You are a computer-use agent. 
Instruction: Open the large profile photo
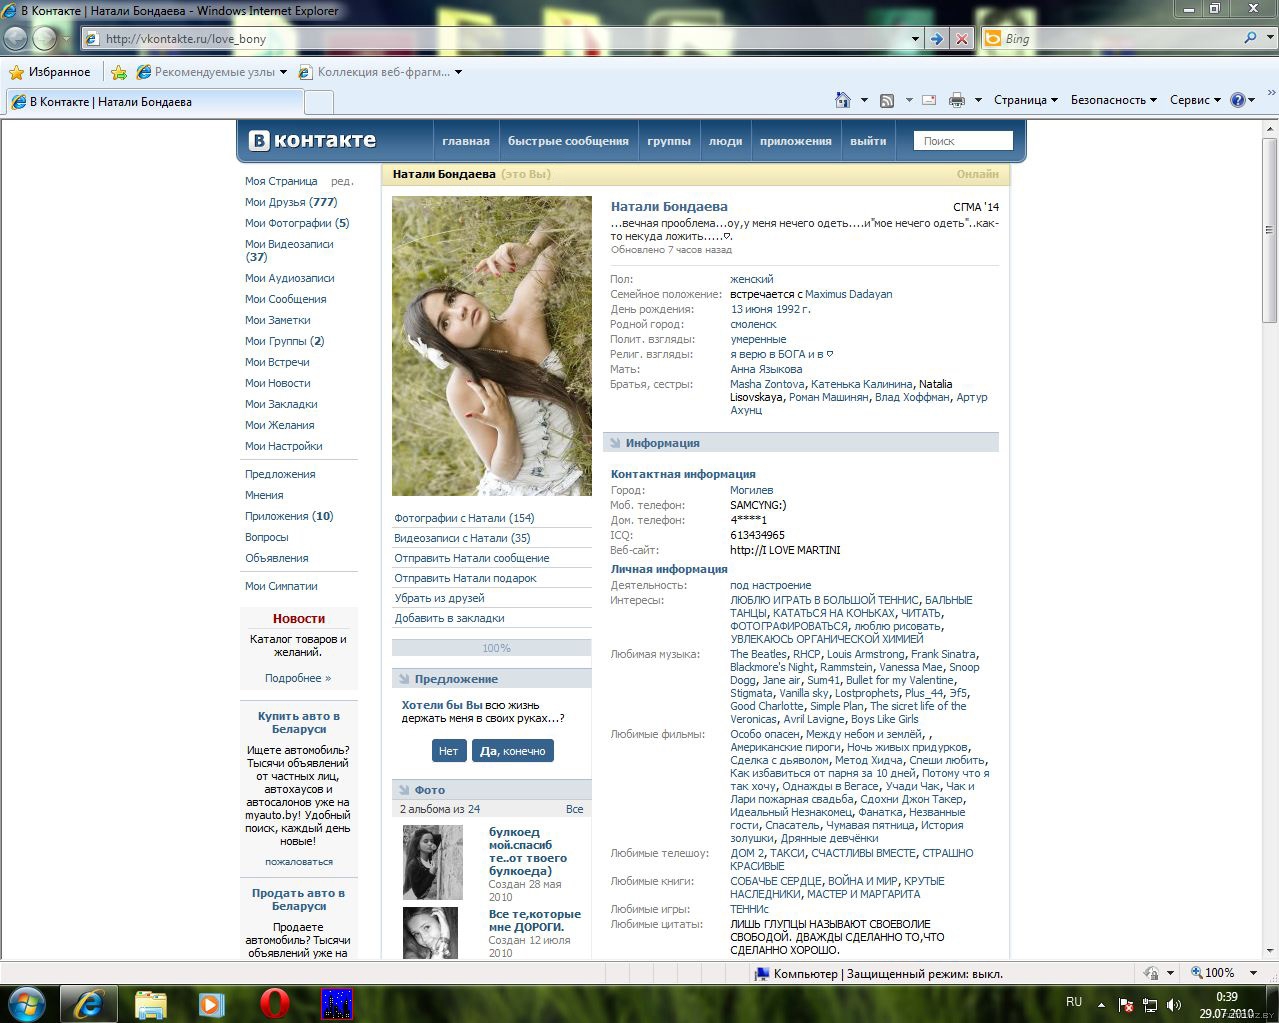(492, 346)
